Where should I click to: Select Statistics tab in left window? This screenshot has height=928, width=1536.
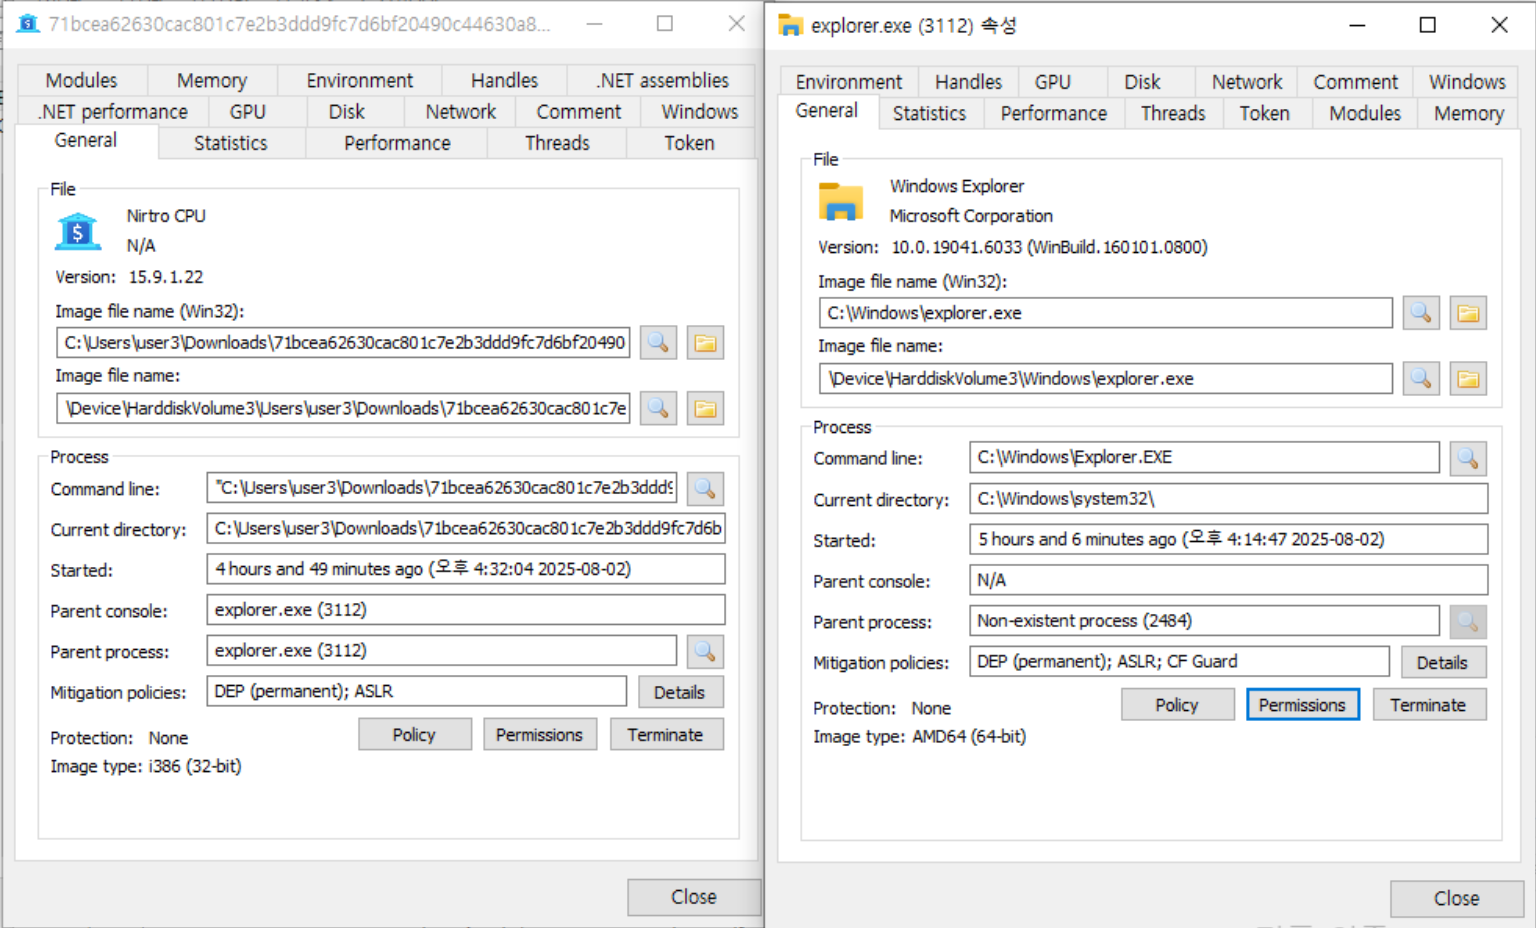(x=231, y=143)
